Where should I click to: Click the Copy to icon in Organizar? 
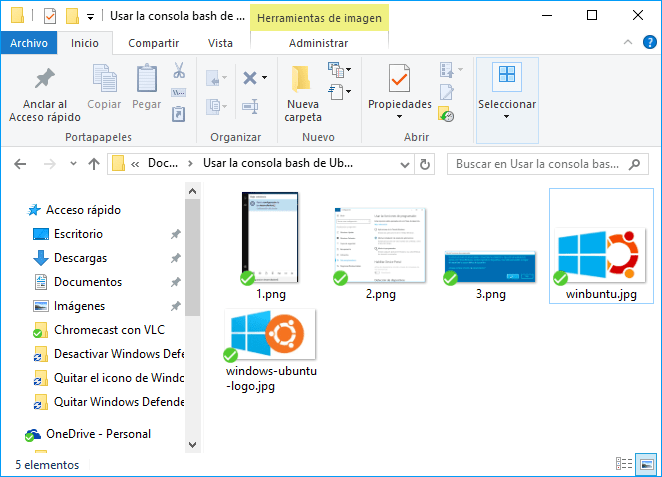coord(214,106)
